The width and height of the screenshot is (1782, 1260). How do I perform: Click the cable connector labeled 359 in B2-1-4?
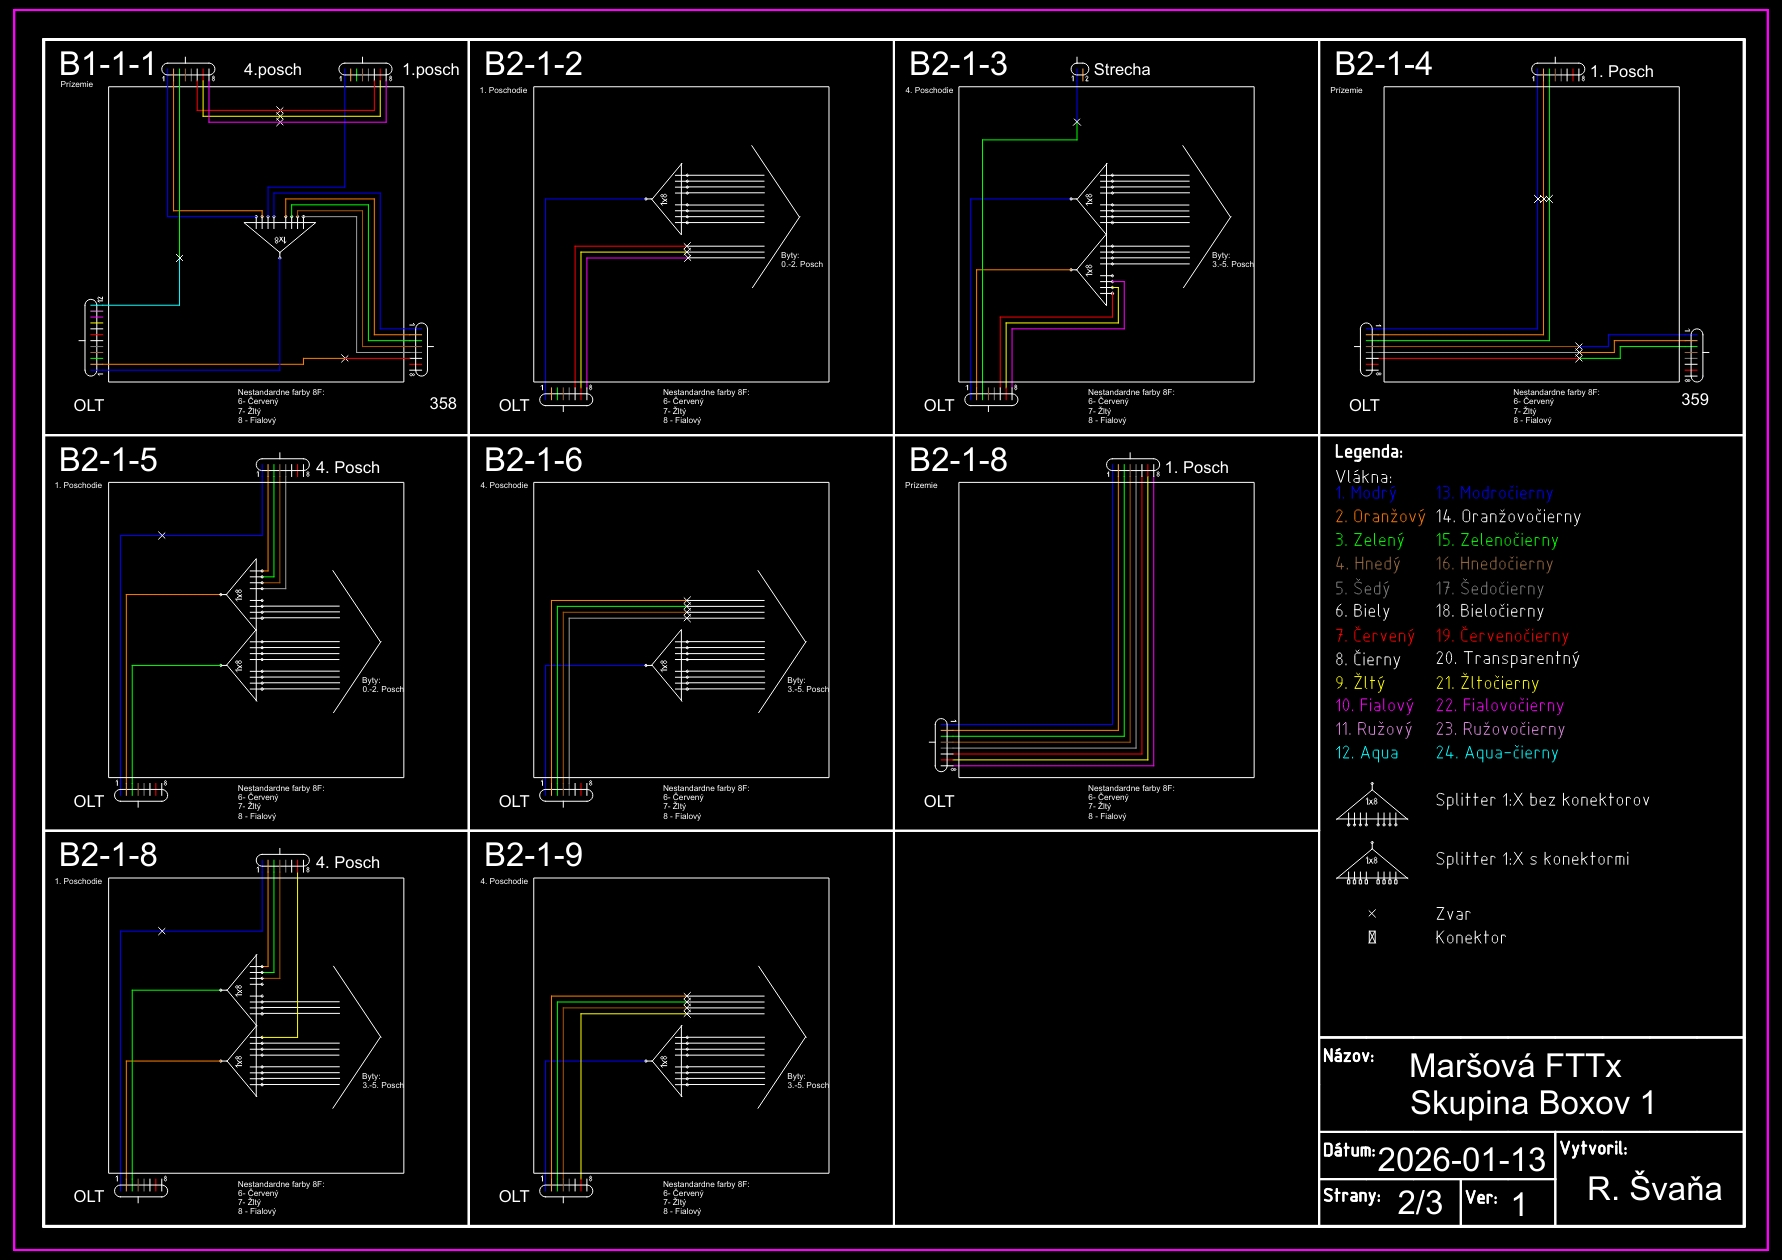point(1692,355)
